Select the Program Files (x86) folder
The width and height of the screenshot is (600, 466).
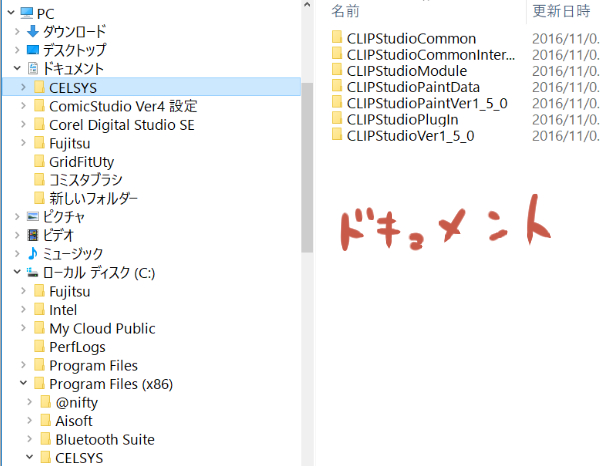[x=111, y=384]
